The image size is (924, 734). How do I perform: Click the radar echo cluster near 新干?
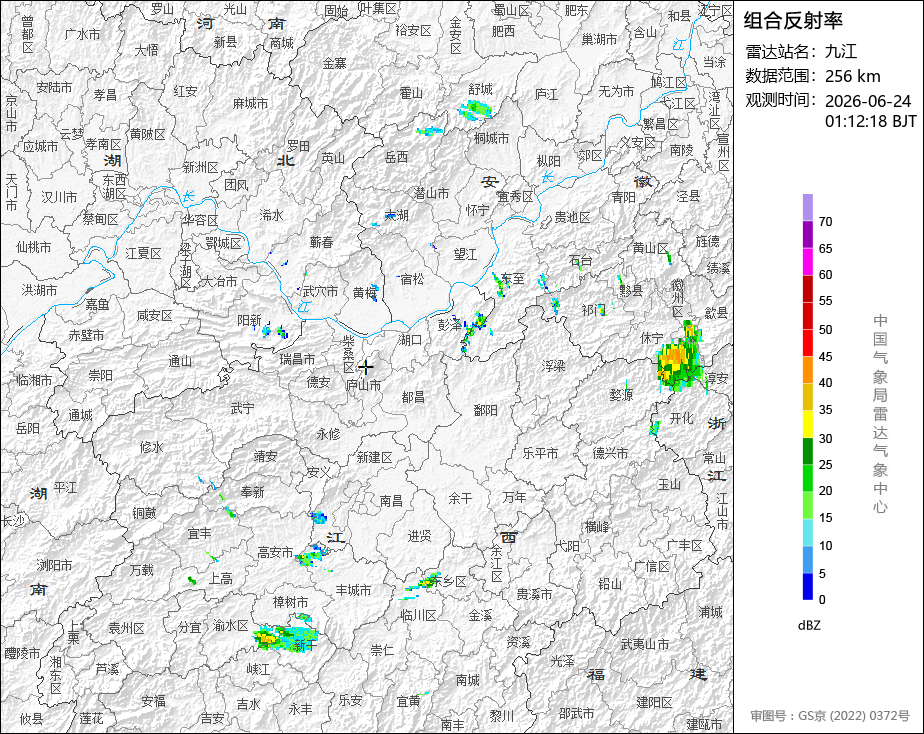click(x=285, y=638)
